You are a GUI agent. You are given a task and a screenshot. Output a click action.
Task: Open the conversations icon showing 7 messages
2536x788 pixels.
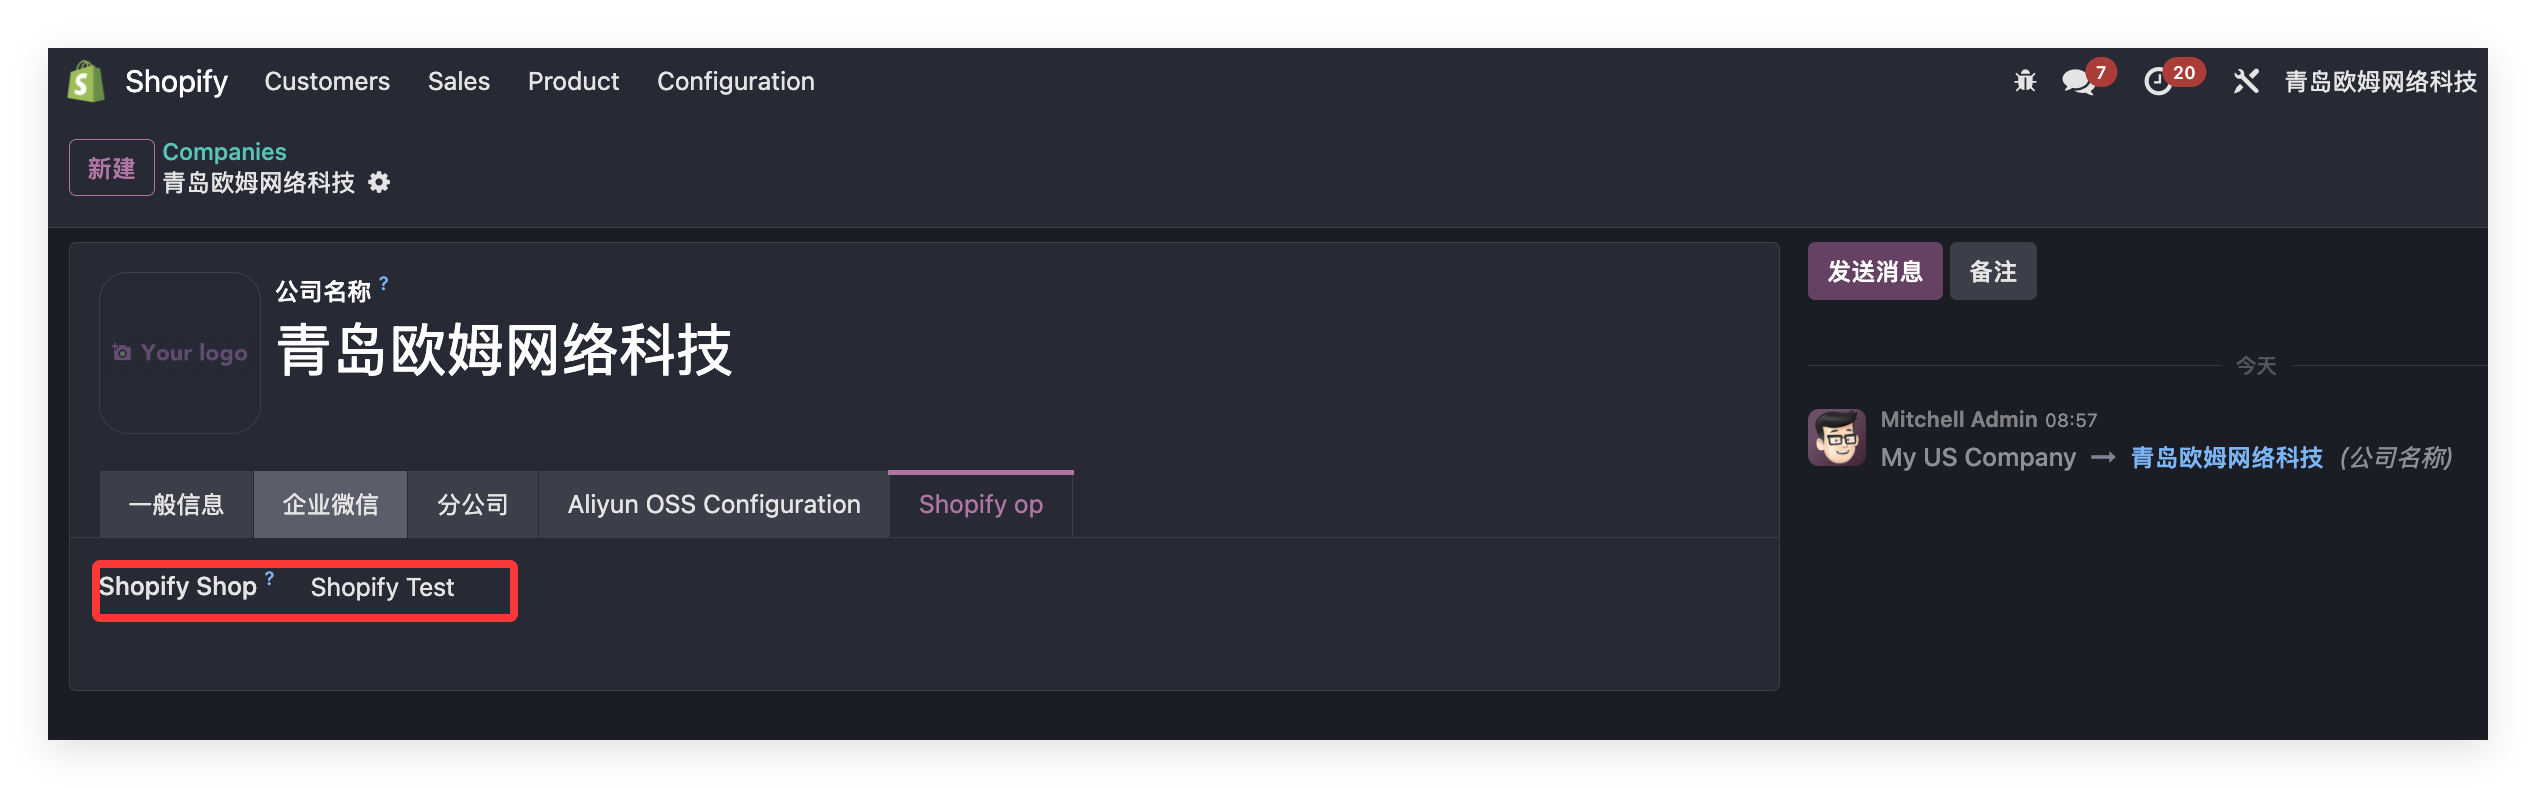click(2078, 83)
